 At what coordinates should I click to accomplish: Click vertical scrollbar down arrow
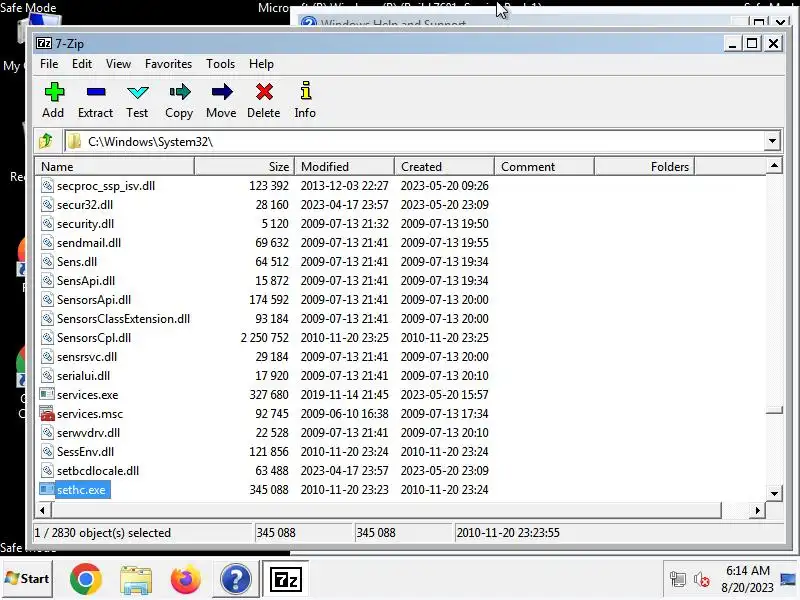774,493
